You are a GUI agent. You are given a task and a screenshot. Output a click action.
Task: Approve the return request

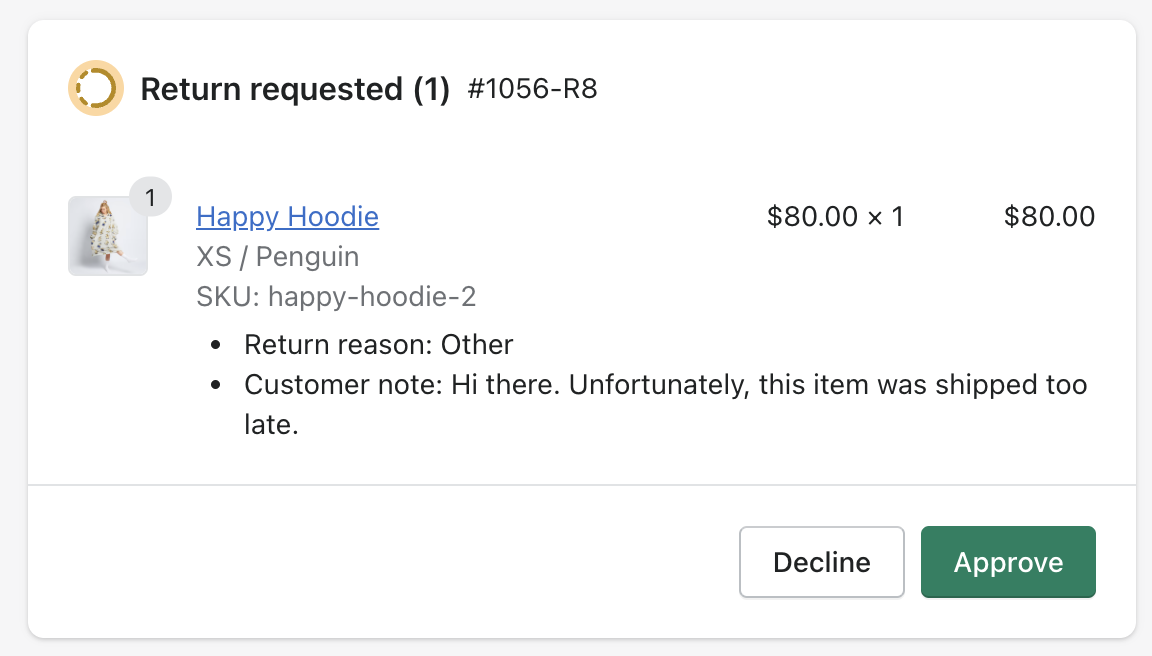pos(1008,562)
